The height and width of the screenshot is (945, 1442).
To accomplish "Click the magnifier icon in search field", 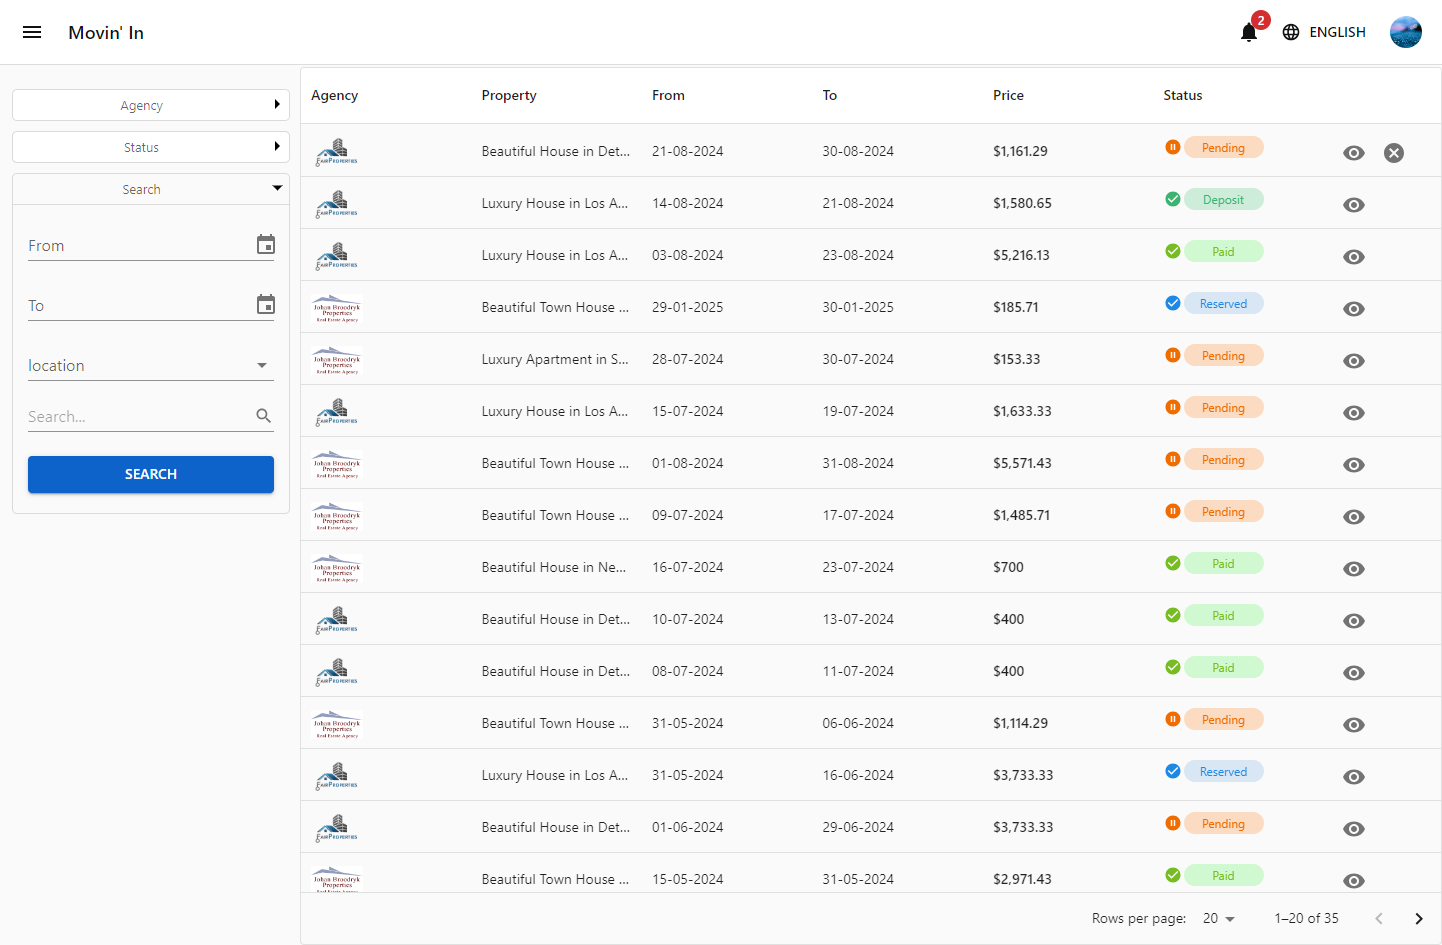I will coord(264,416).
